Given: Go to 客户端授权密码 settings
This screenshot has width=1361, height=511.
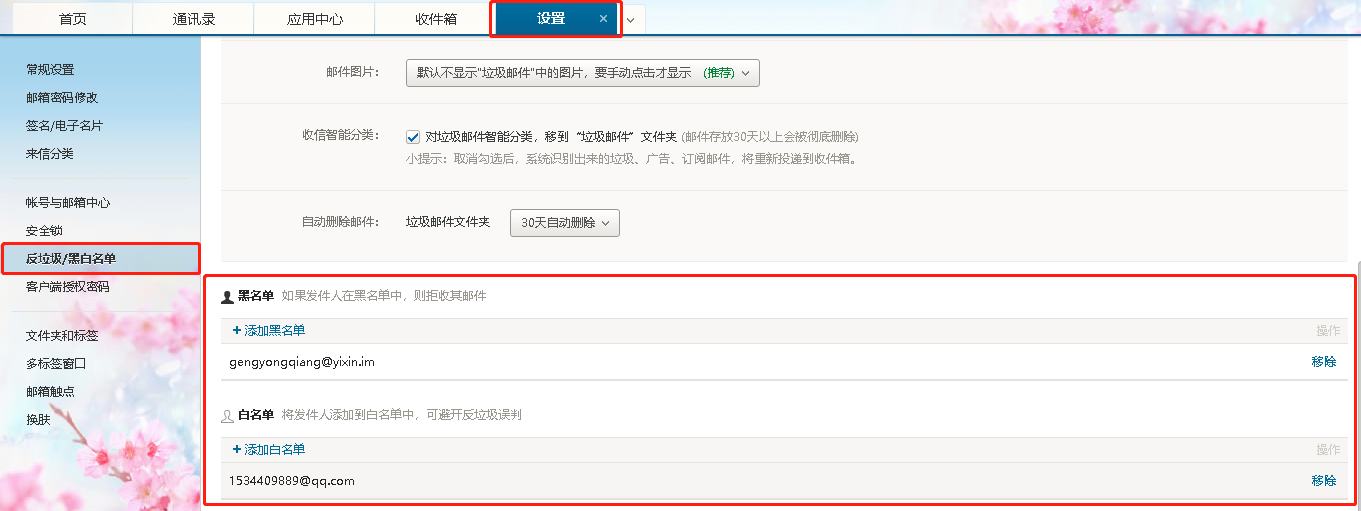Looking at the screenshot, I should tap(67, 287).
